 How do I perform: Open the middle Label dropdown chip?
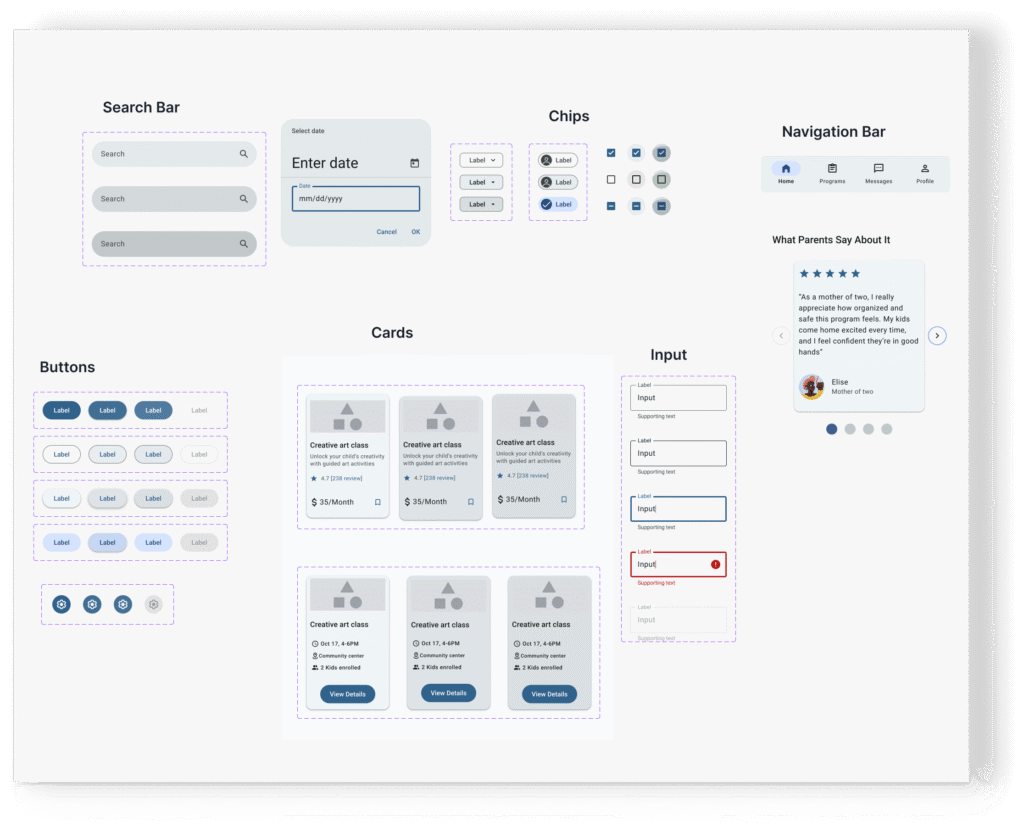(x=480, y=182)
